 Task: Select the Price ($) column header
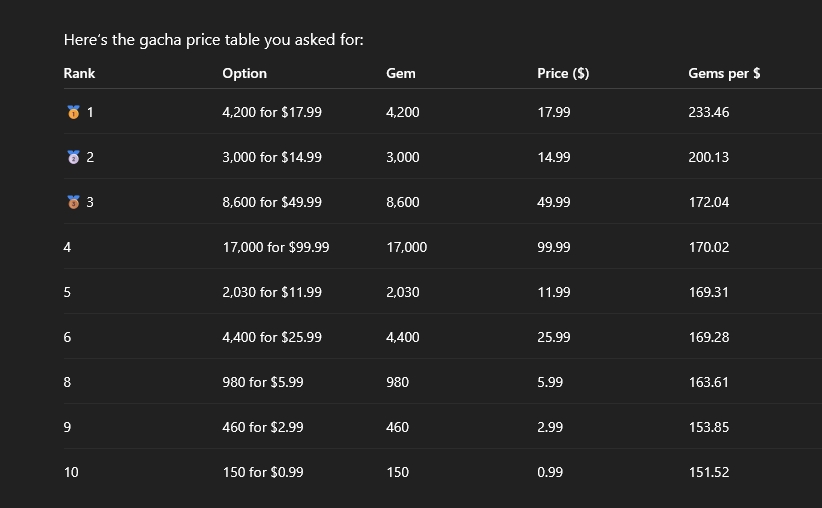pos(562,73)
